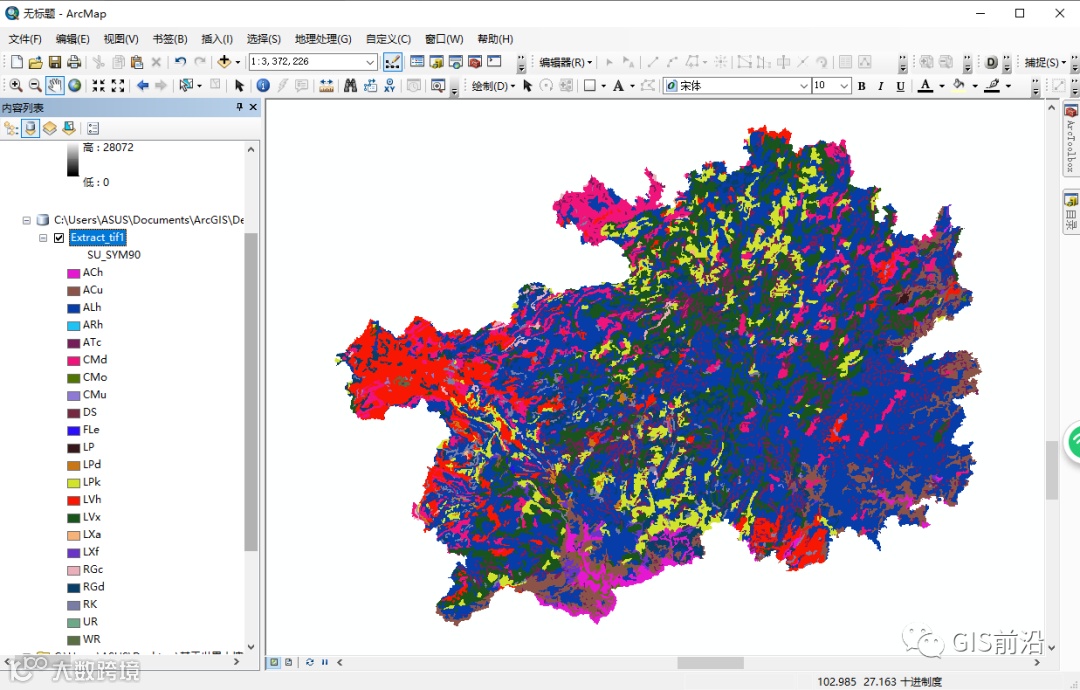Toggle italic text formatting
Screen dimensions: 1080x690
881,86
